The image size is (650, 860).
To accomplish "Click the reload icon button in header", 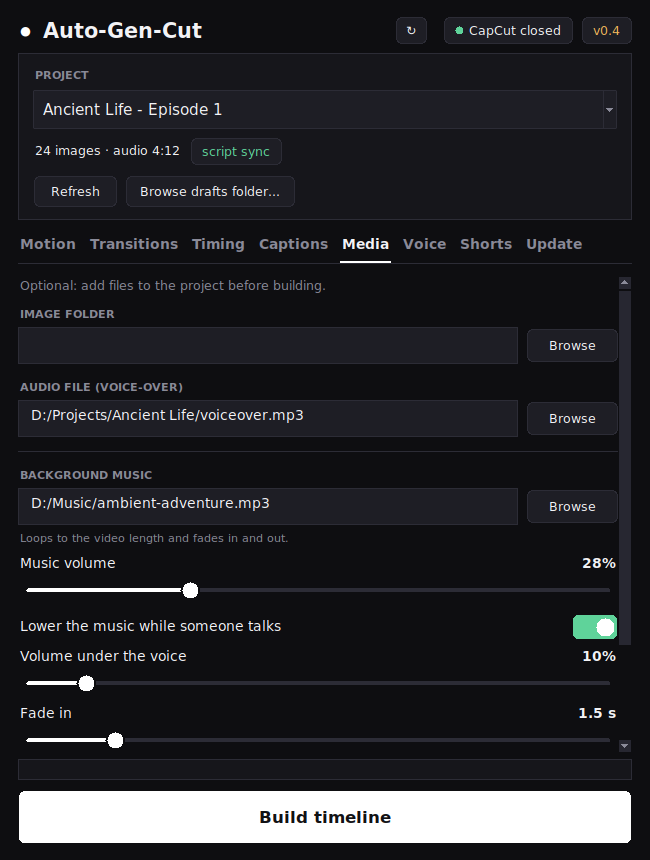I will 411,31.
